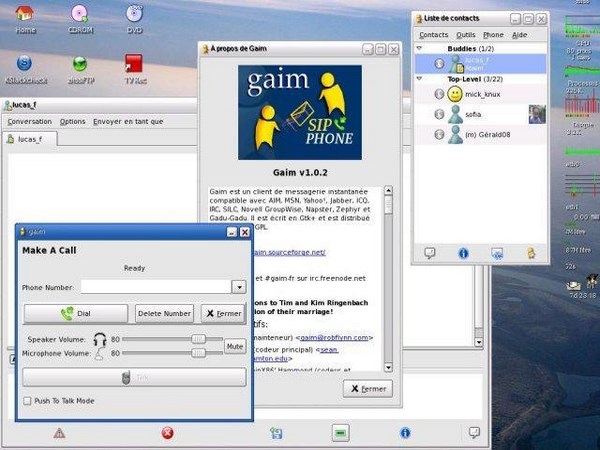
Task: Click the warning triangle icon in conversation toolbar
Action: pos(59,433)
